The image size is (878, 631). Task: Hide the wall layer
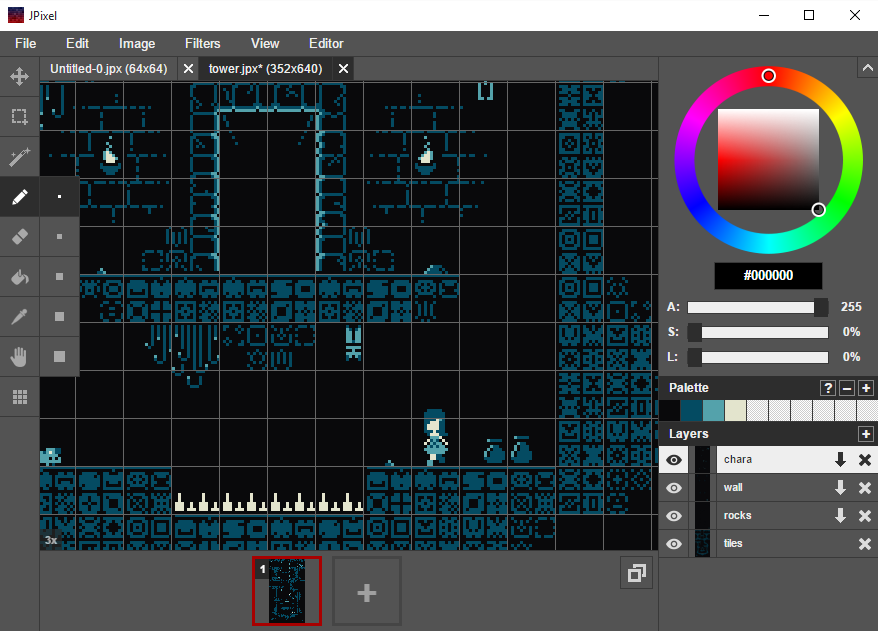[674, 488]
